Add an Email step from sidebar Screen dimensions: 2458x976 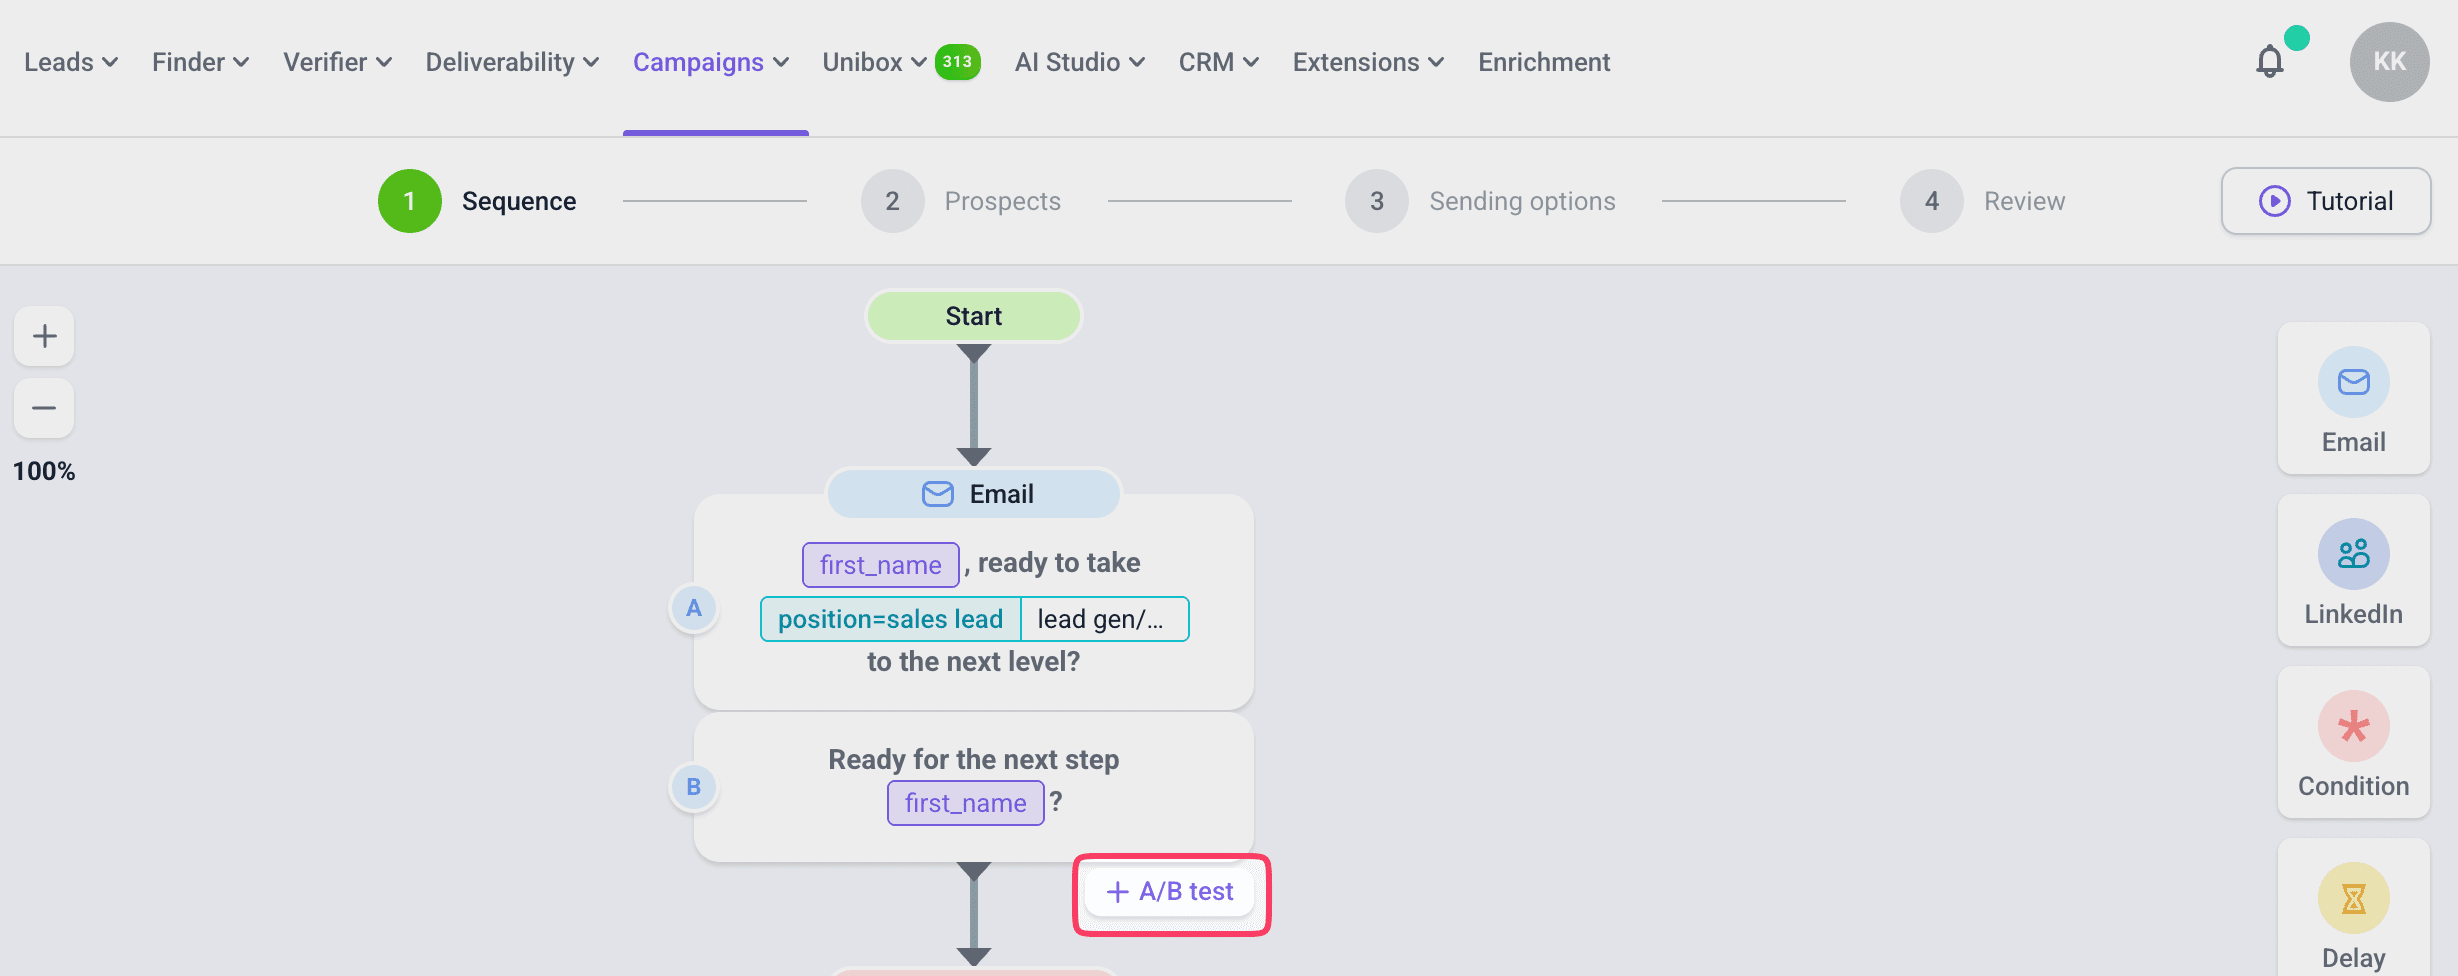(2353, 398)
